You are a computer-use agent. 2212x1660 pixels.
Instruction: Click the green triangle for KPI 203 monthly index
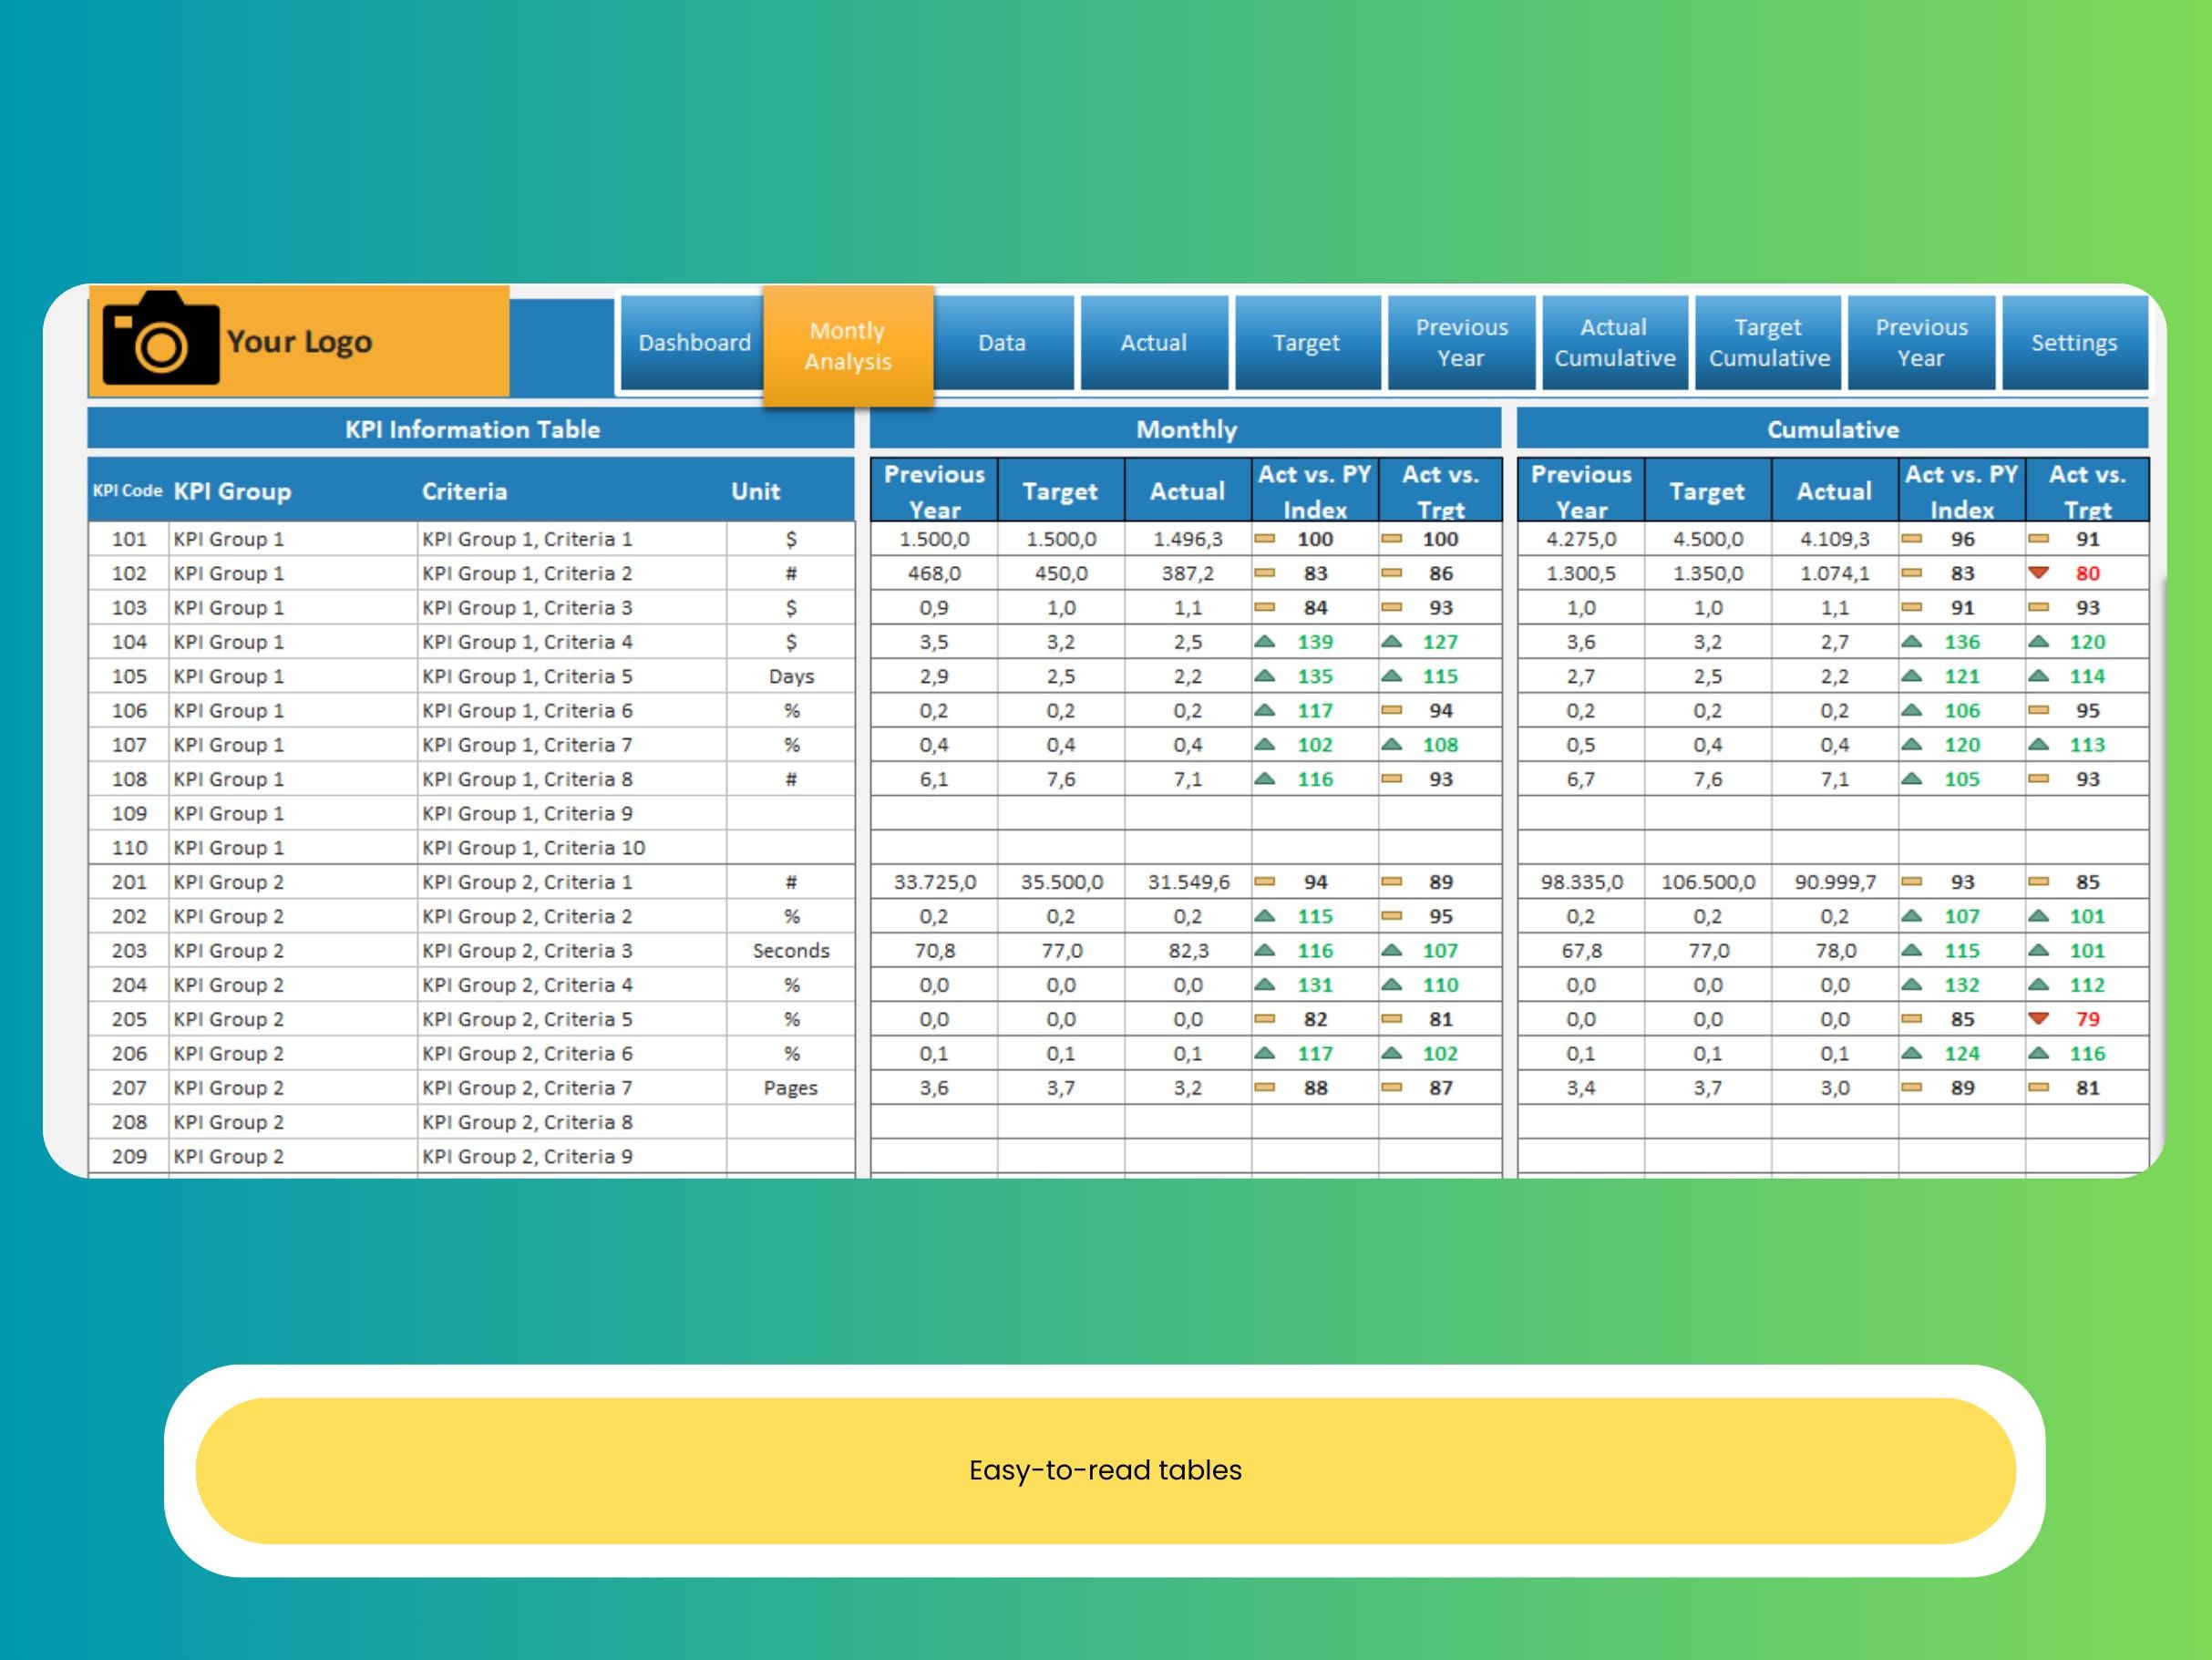point(1268,950)
